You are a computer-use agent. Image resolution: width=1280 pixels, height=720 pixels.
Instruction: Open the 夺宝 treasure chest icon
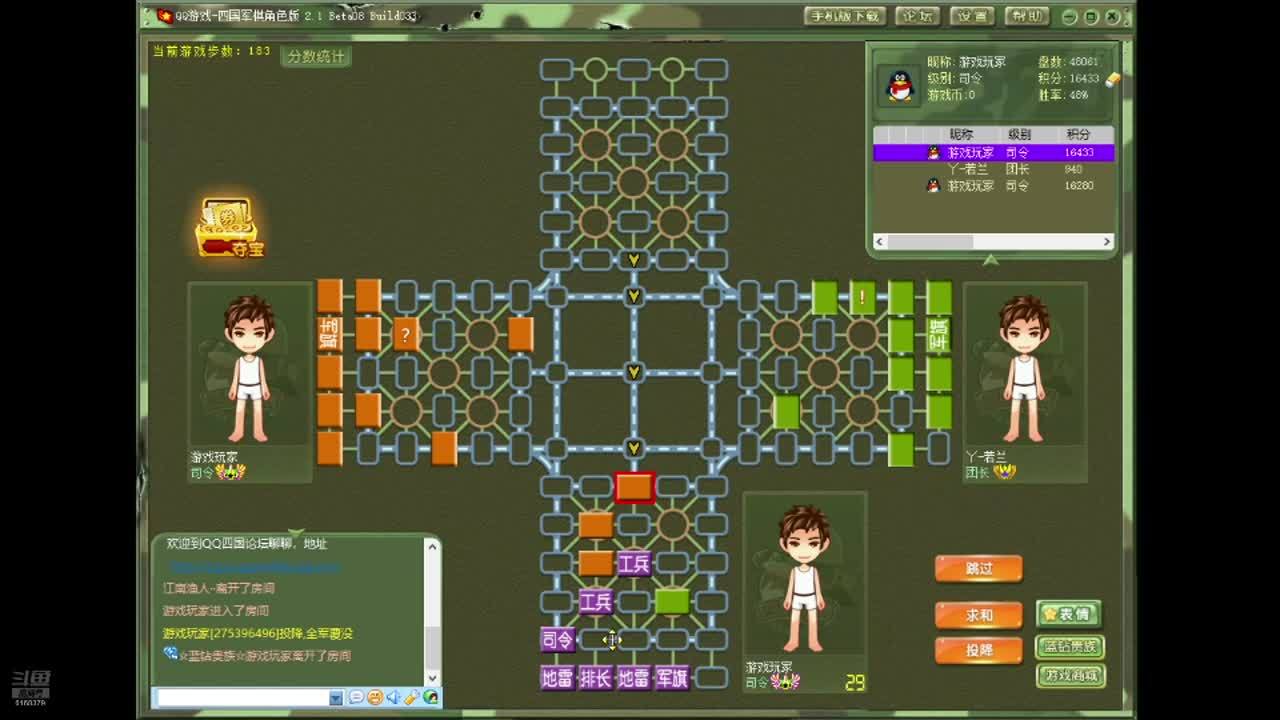point(230,228)
